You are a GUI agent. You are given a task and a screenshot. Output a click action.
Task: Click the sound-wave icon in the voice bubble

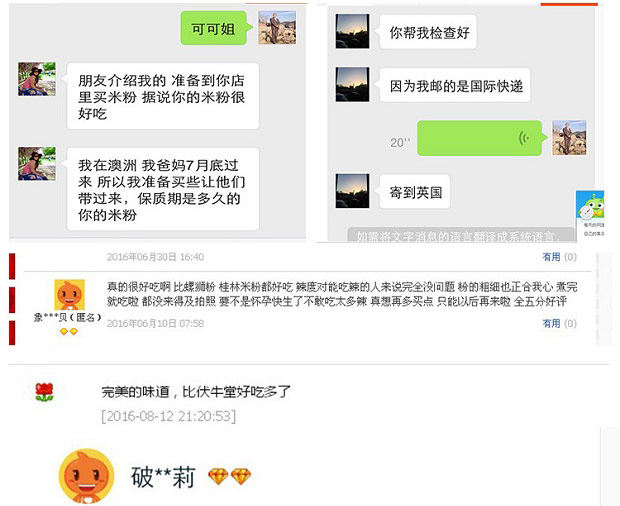tap(524, 138)
